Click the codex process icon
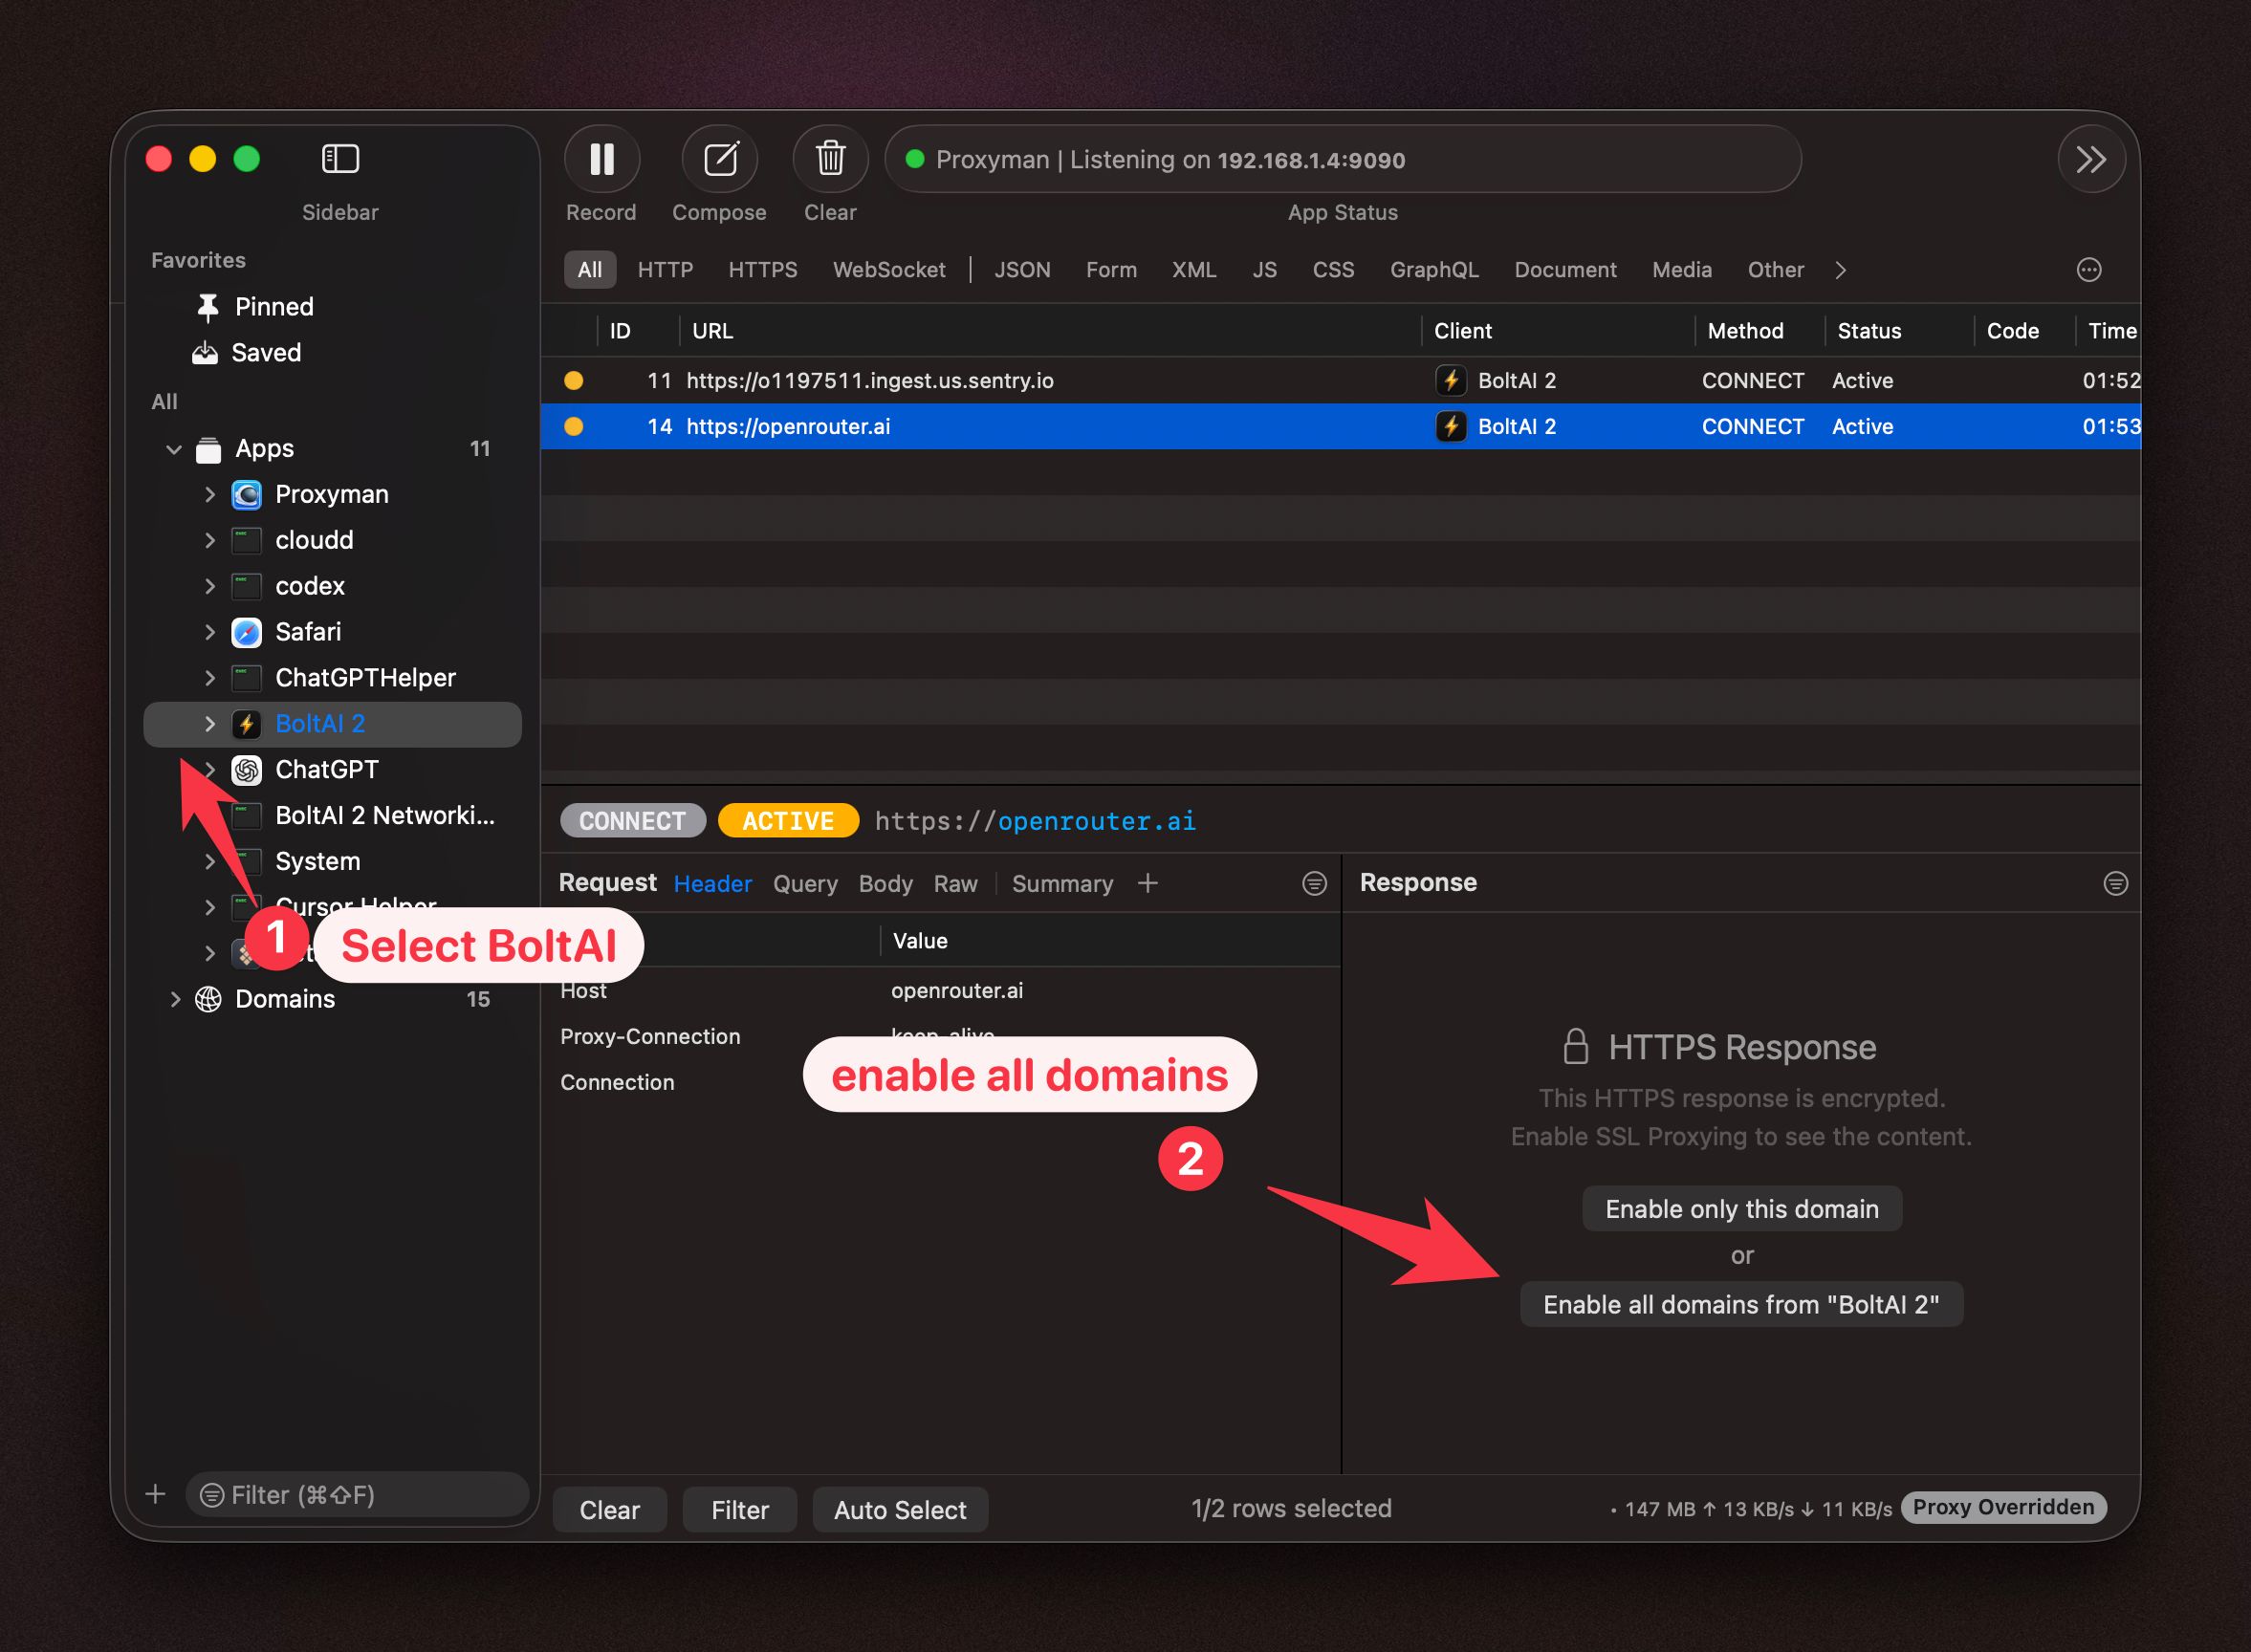Screen dimensions: 2251x1652 tap(247, 587)
